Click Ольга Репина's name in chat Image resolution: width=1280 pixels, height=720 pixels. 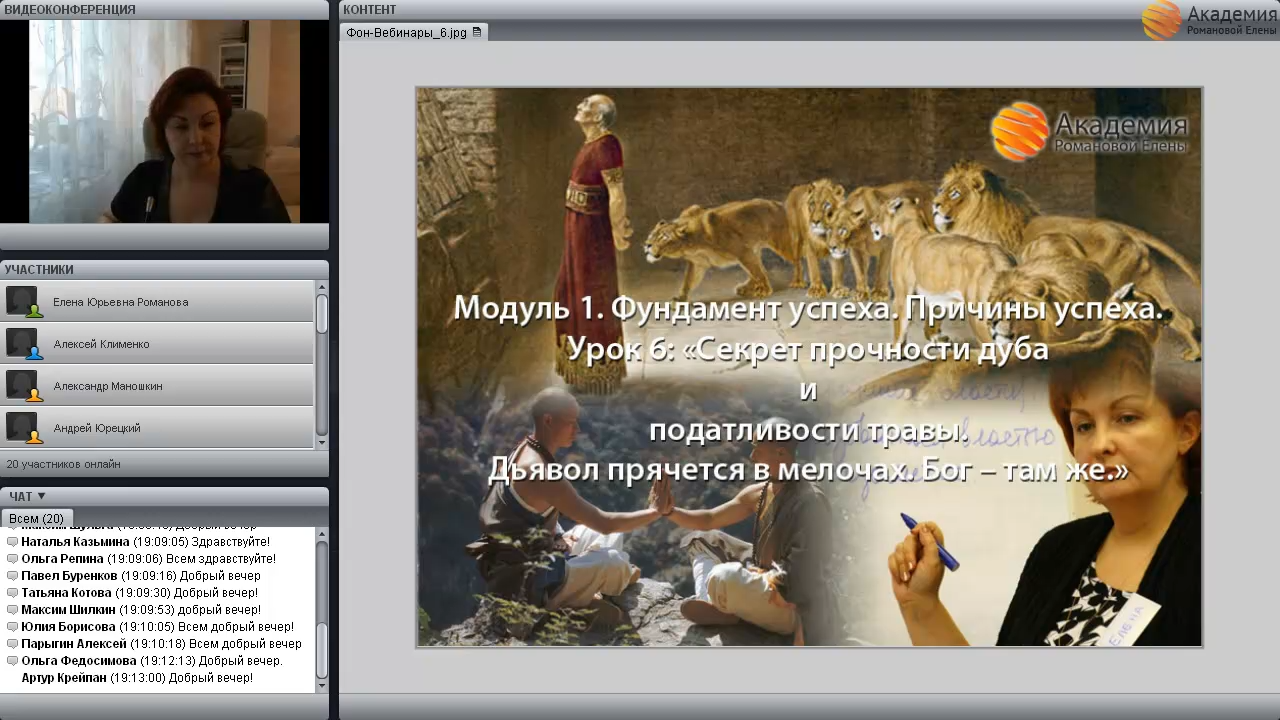pyautogui.click(x=63, y=559)
